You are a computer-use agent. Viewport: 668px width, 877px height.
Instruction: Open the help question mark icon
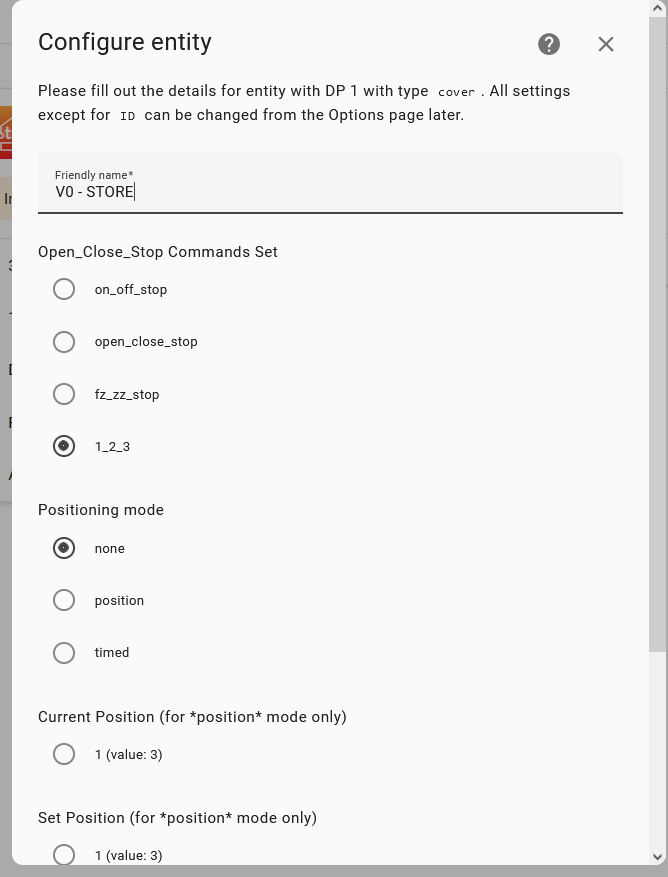[549, 44]
